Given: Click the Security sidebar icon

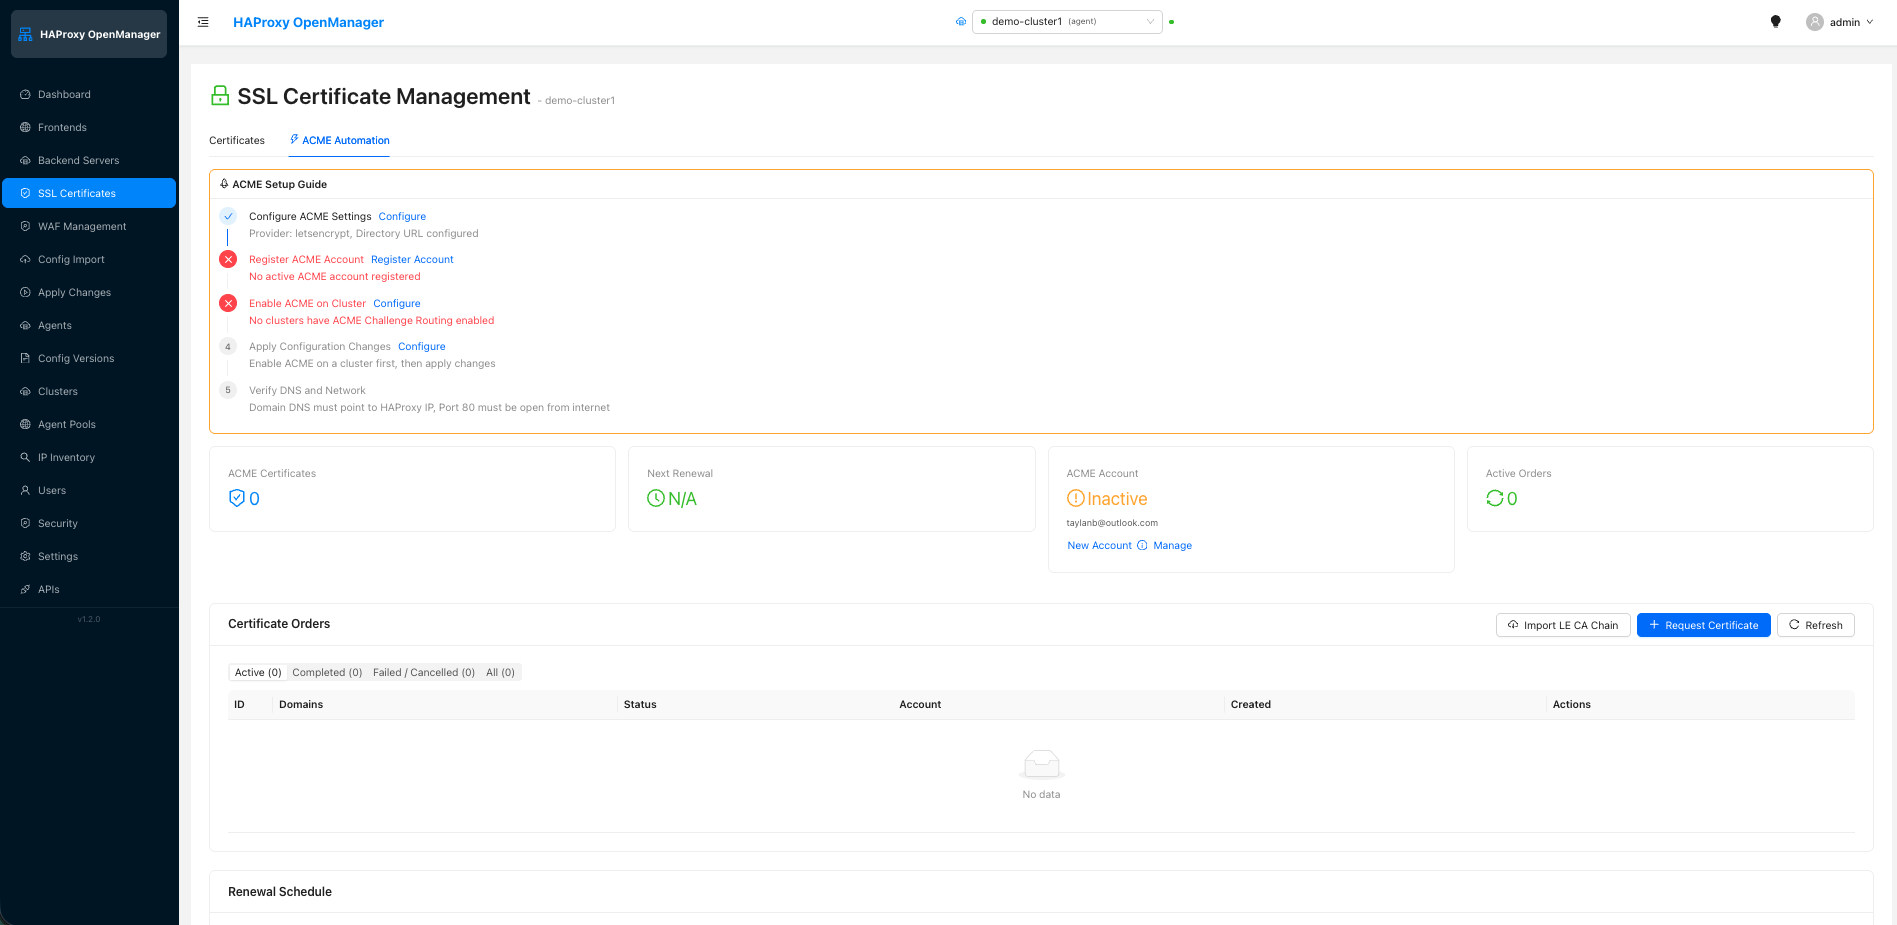Looking at the screenshot, I should (x=25, y=523).
